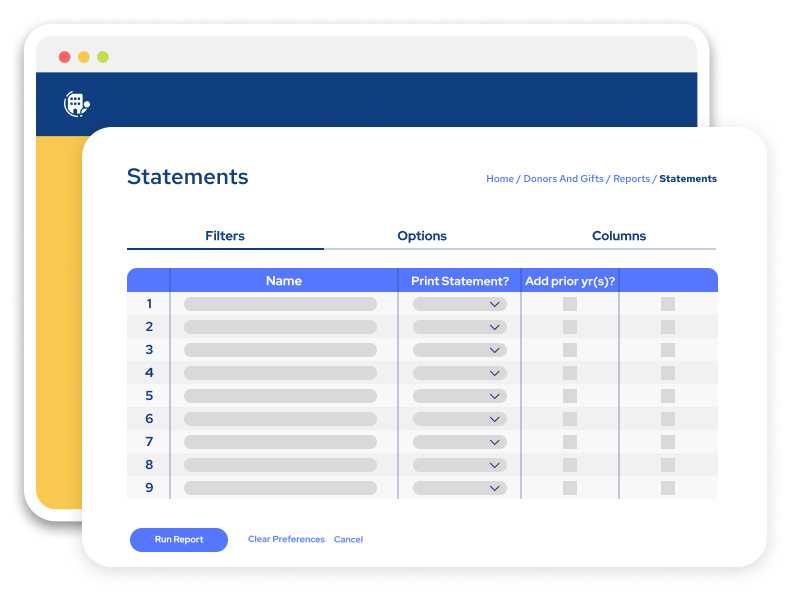
Task: Expand Print Statement dropdown in row 8
Action: [x=460, y=465]
